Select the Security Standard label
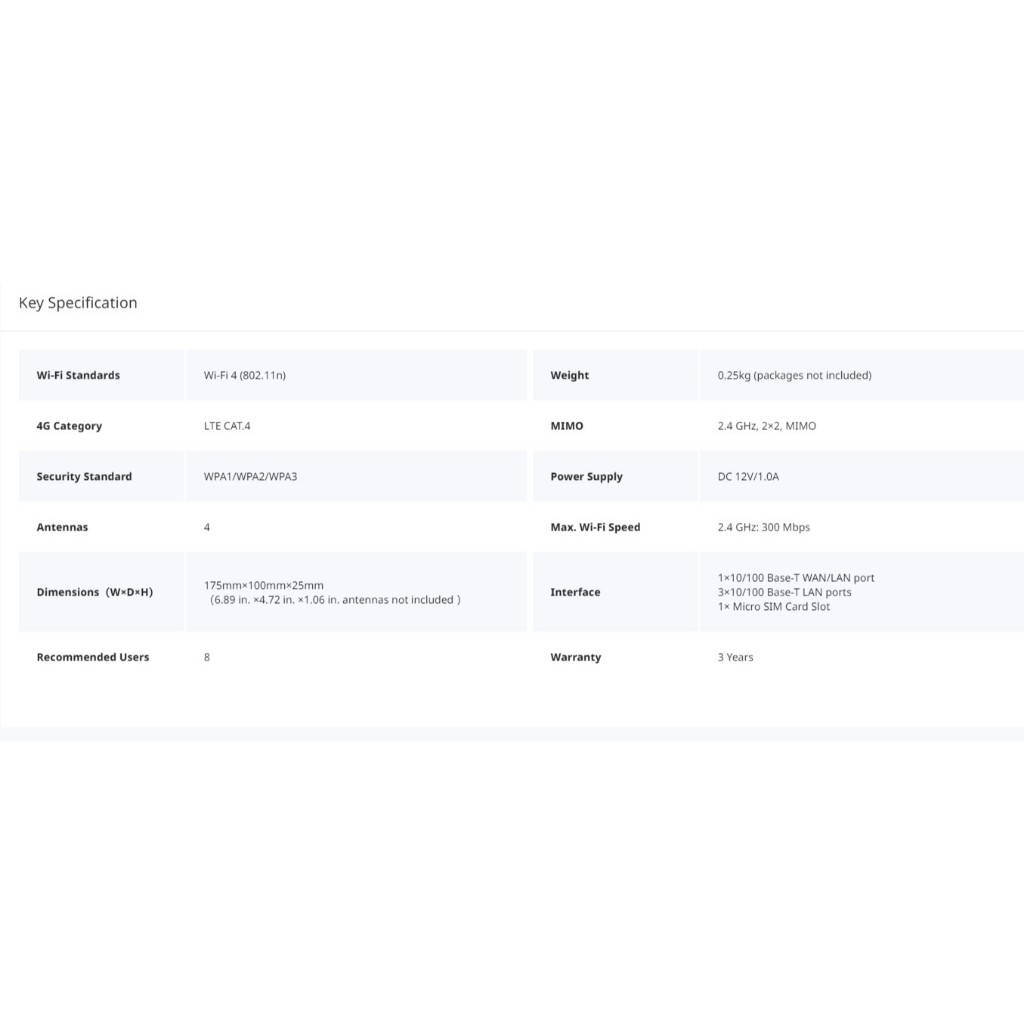Screen dimensions: 1024x1024 pyautogui.click(x=84, y=477)
